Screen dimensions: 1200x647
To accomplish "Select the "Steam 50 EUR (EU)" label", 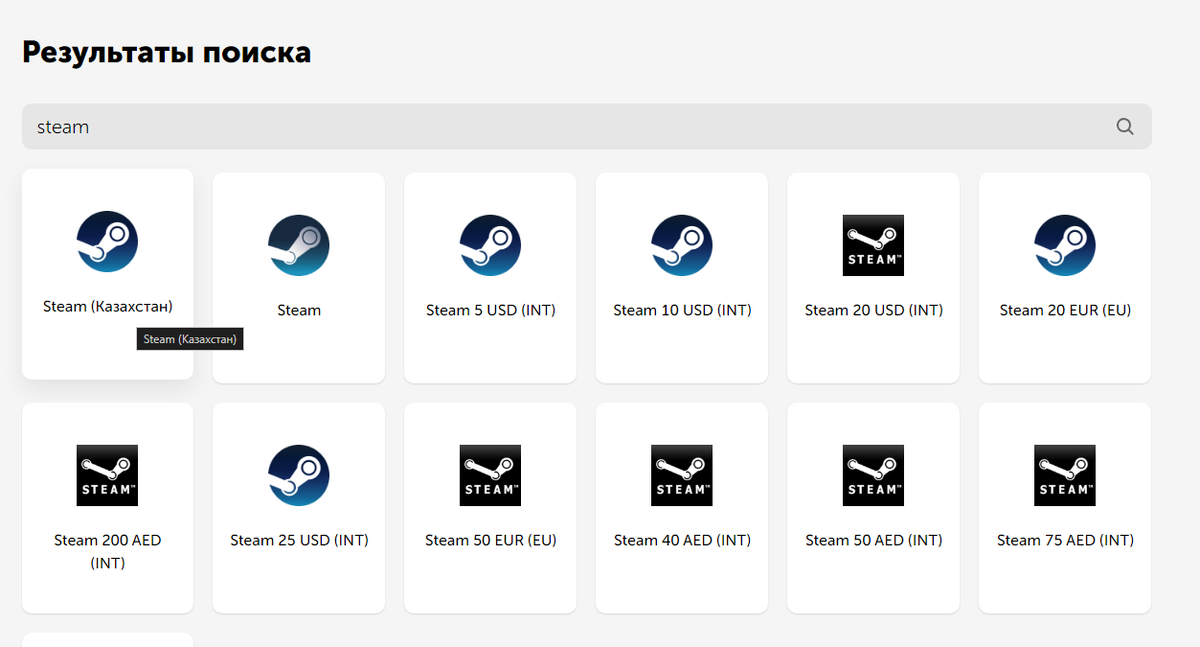I will [x=491, y=541].
